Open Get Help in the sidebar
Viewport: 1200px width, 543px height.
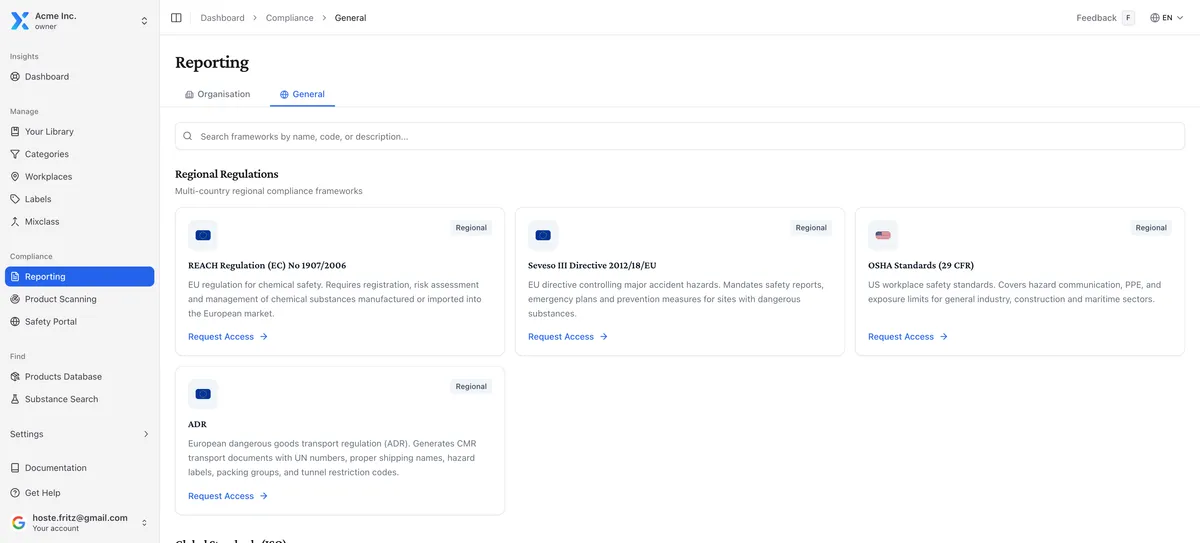pyautogui.click(x=80, y=493)
